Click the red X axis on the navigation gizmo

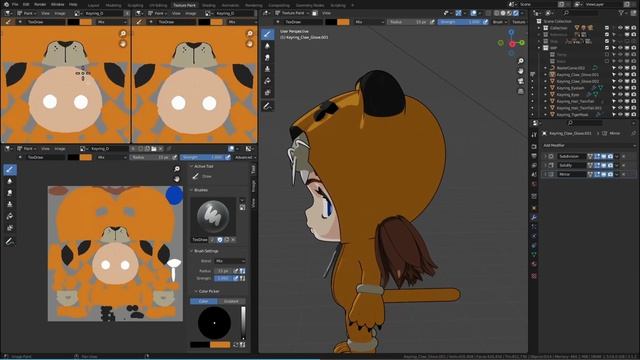pyautogui.click(x=512, y=44)
